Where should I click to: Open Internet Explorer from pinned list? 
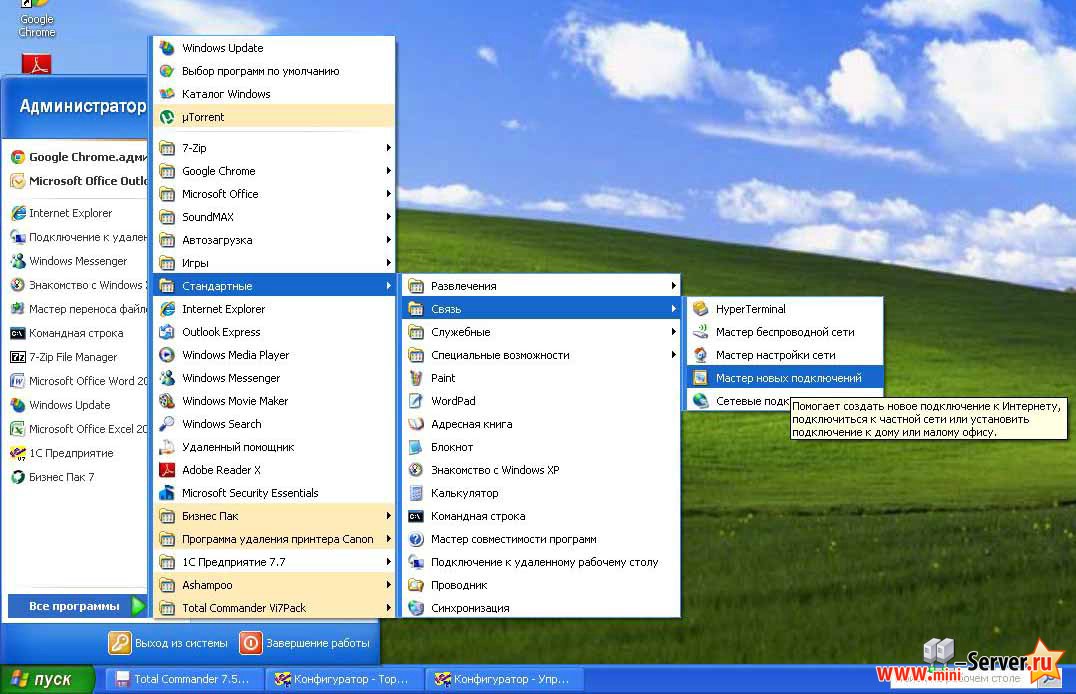pos(77,213)
